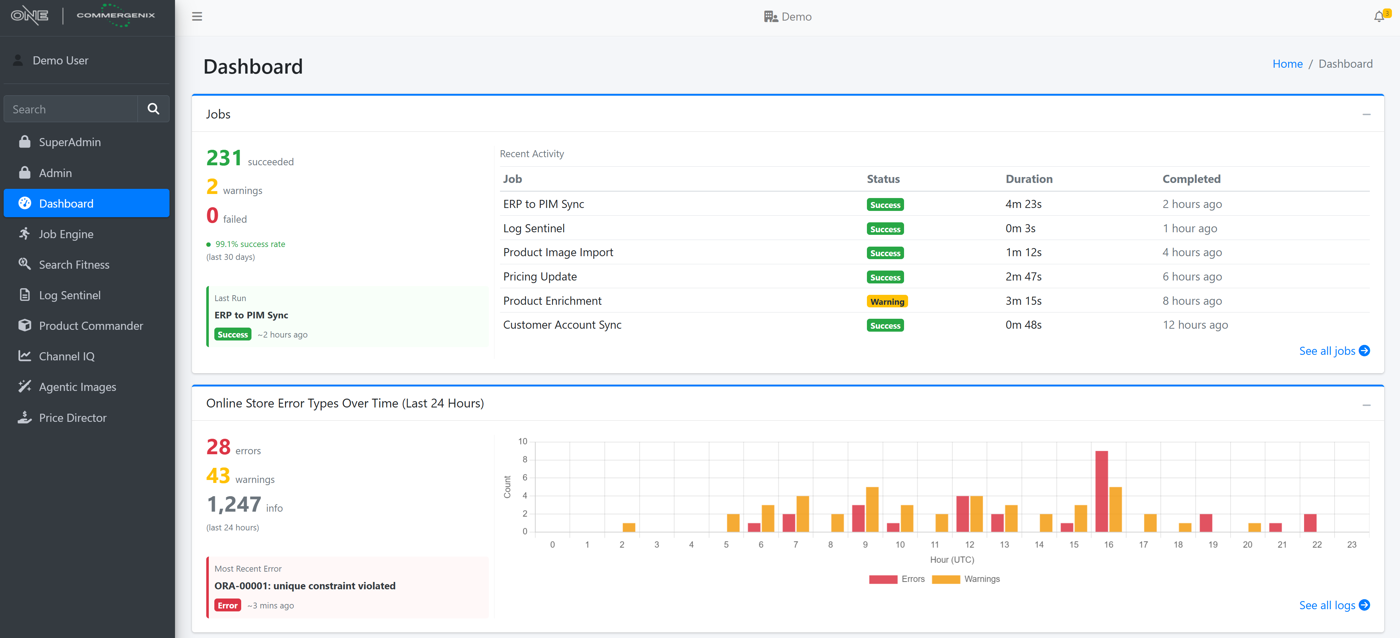Viewport: 1400px width, 638px height.
Task: Open Search Fitness section
Action: point(87,264)
